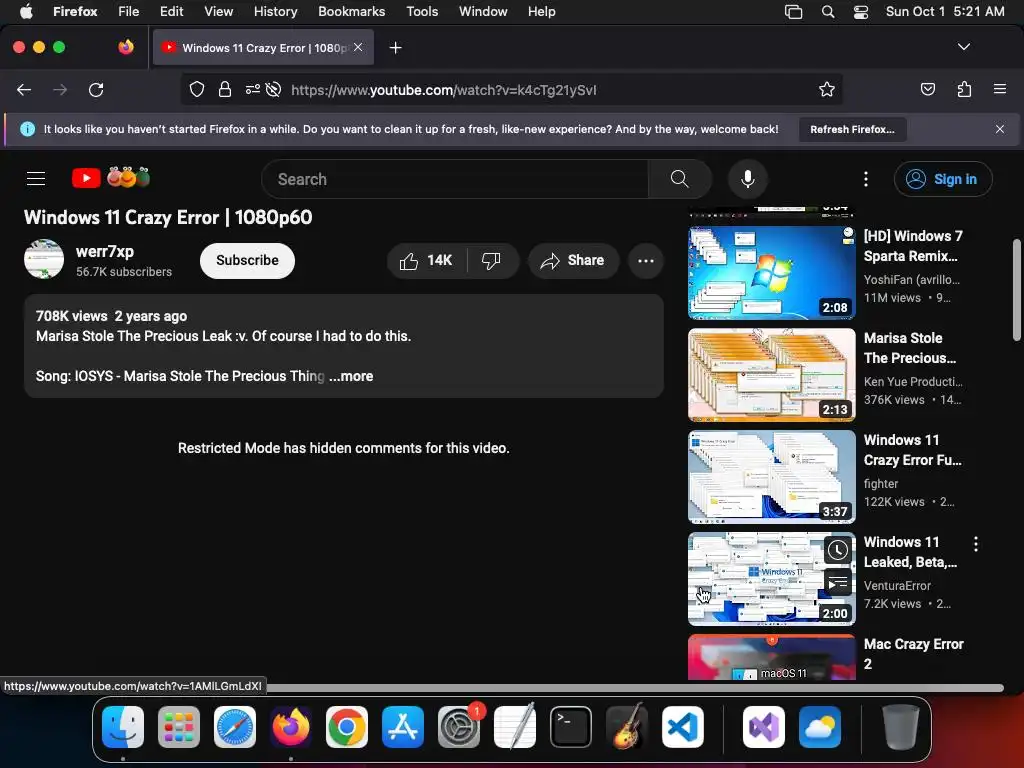The image size is (1024, 768).
Task: Start voice search with microphone icon
Action: click(x=748, y=179)
